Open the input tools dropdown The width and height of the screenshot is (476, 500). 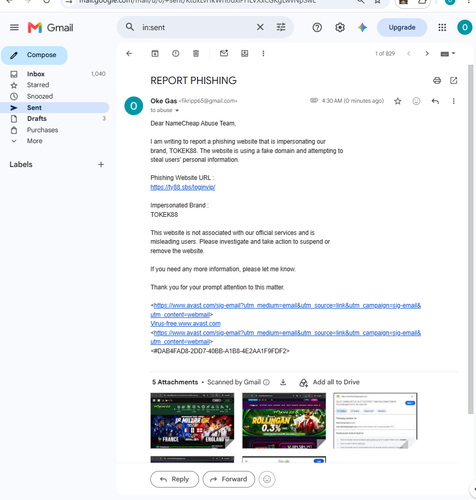(x=448, y=54)
